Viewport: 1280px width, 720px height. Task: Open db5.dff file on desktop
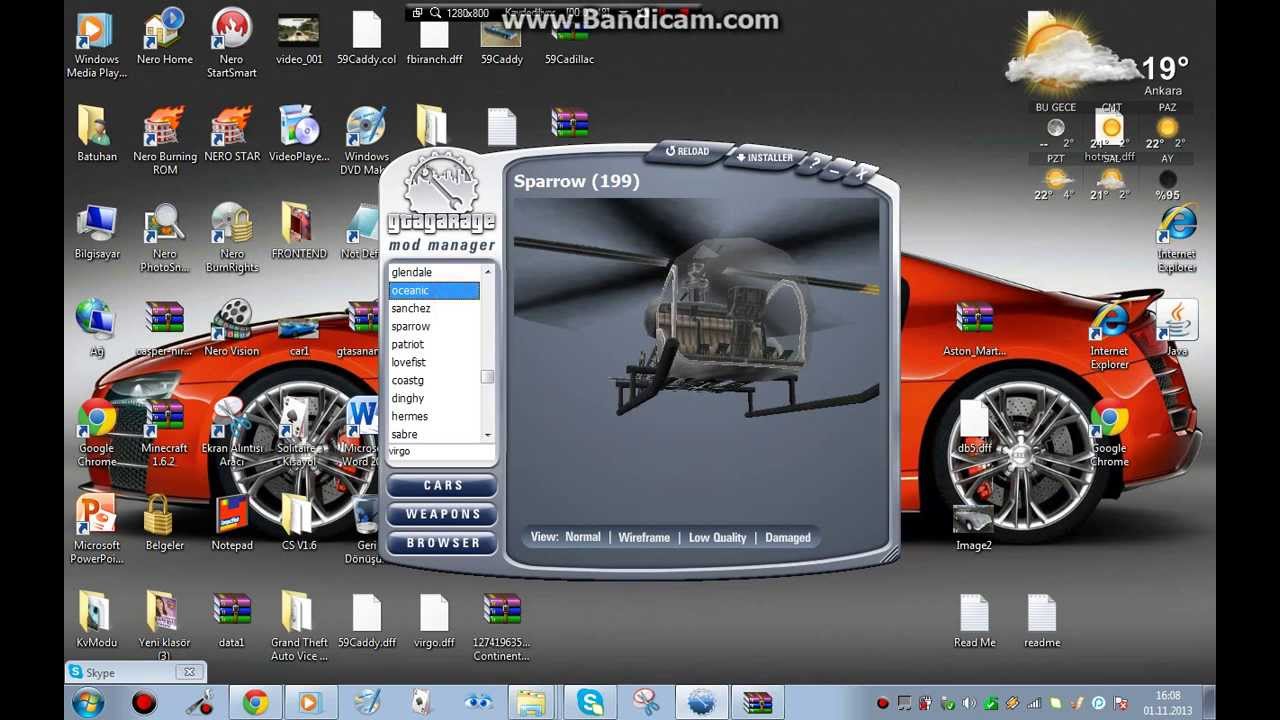click(x=974, y=426)
